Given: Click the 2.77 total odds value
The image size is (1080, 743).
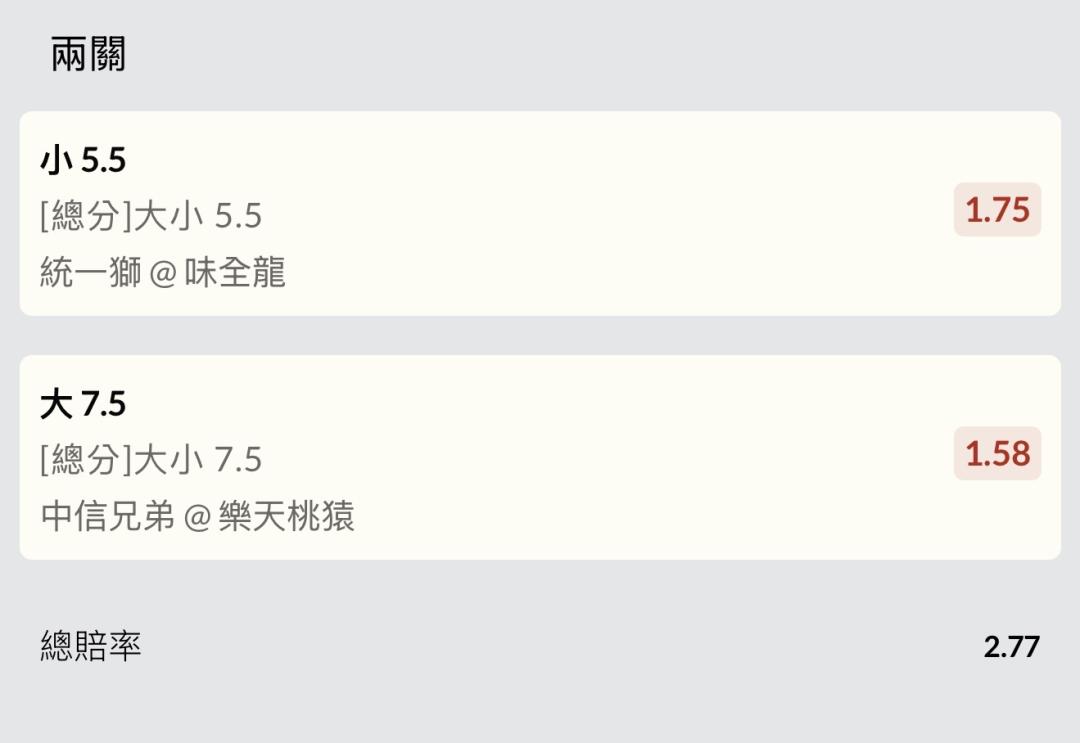Looking at the screenshot, I should [x=1011, y=646].
